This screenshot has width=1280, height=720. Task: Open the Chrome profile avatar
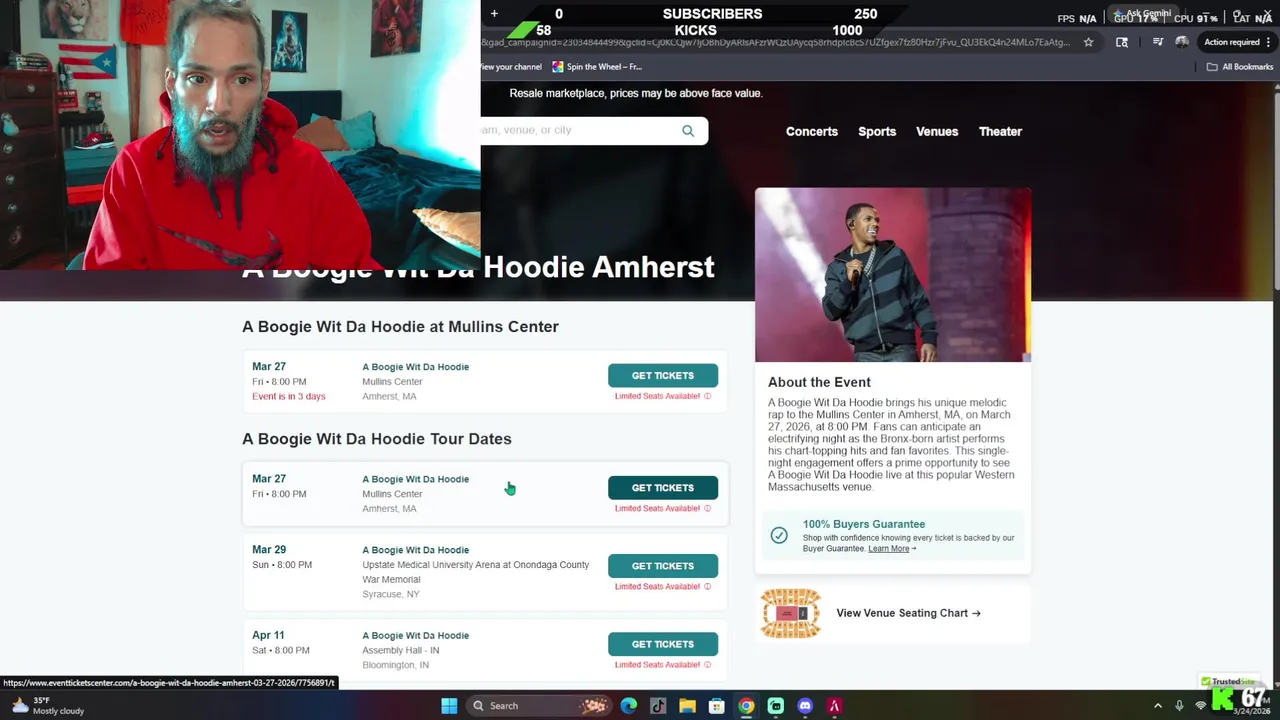[x=1182, y=42]
